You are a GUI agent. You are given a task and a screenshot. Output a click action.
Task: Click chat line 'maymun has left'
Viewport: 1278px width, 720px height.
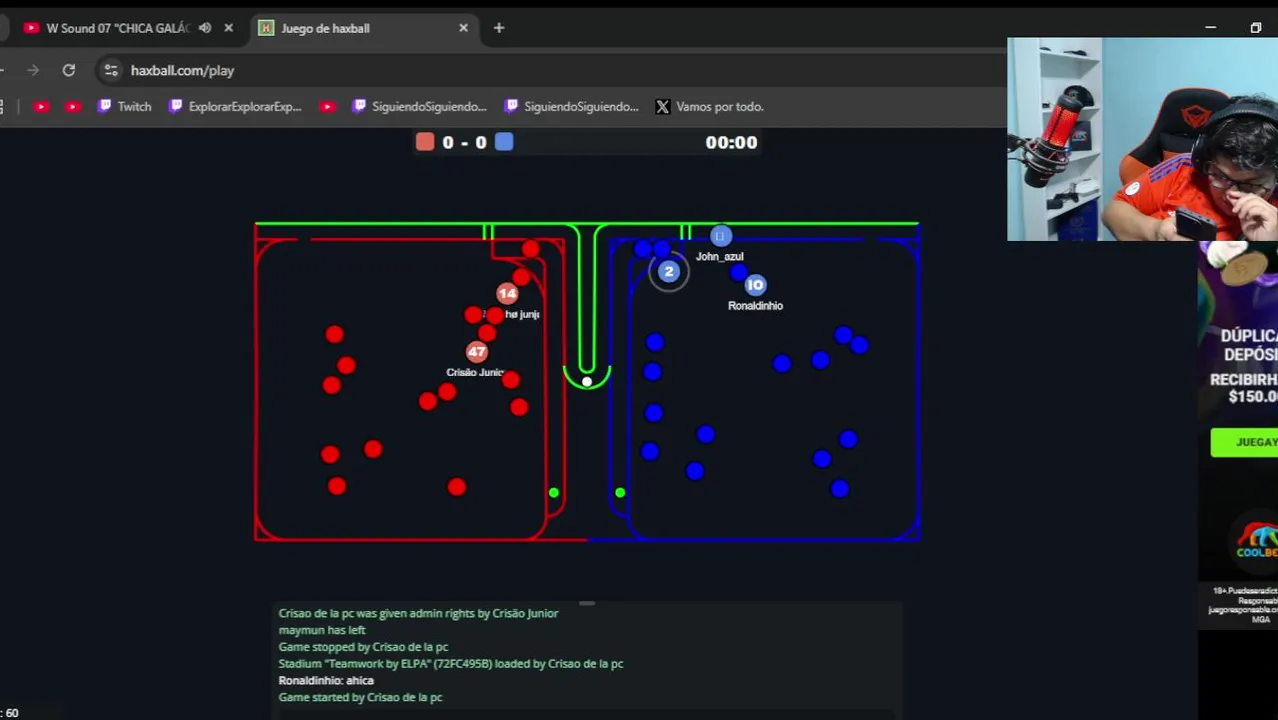pyautogui.click(x=322, y=630)
